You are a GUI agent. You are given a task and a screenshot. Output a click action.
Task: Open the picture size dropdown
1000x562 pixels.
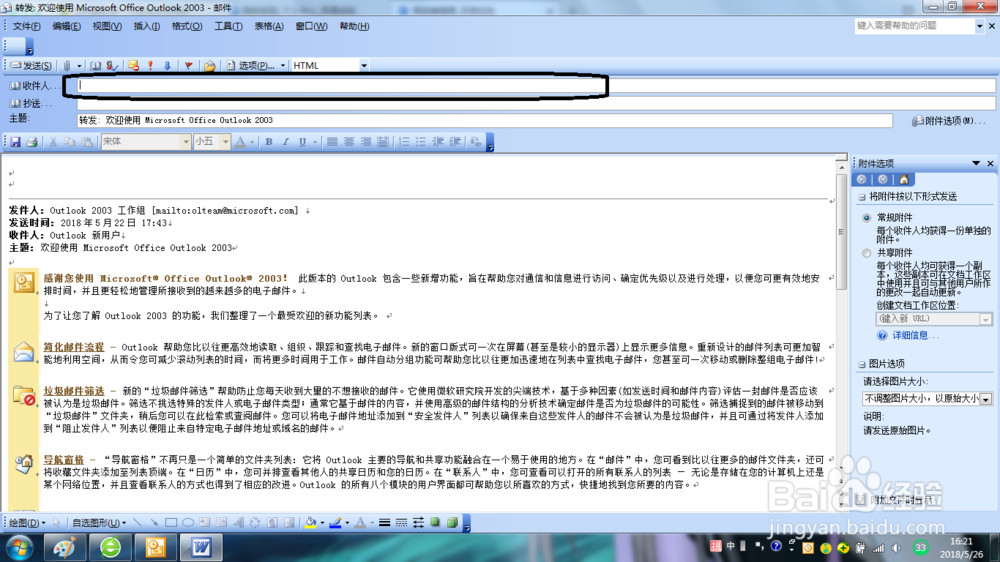(x=986, y=399)
